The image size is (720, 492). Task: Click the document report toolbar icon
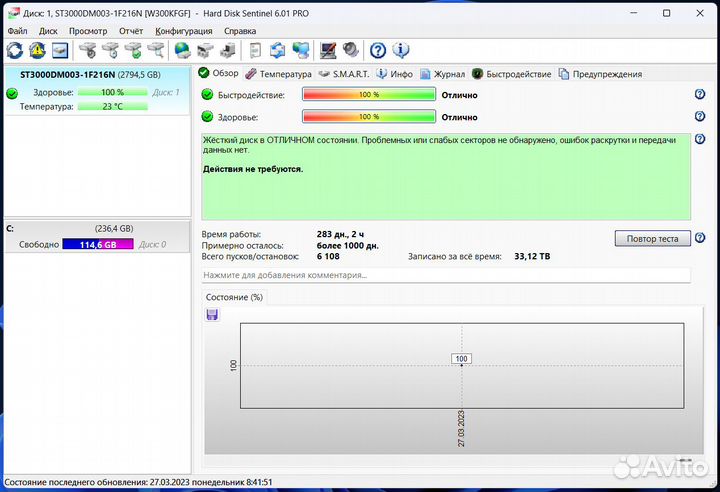point(255,50)
